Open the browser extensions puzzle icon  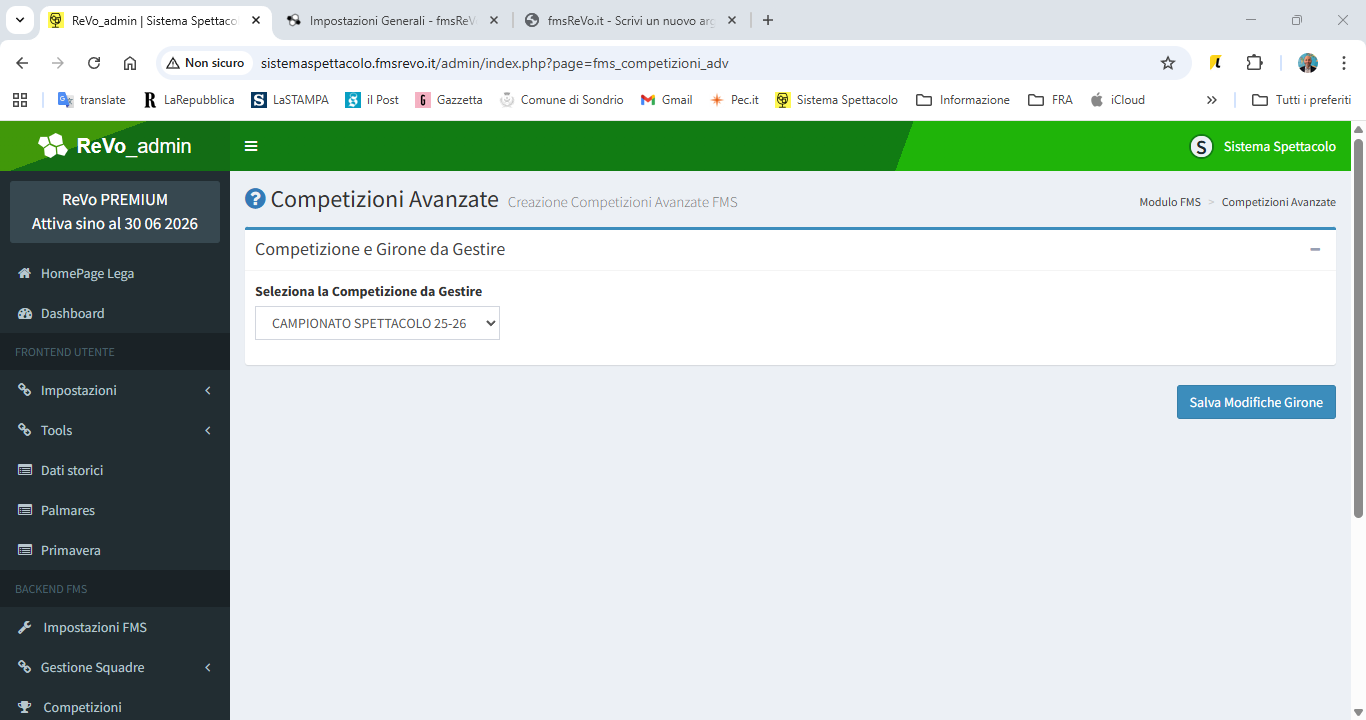tap(1254, 63)
